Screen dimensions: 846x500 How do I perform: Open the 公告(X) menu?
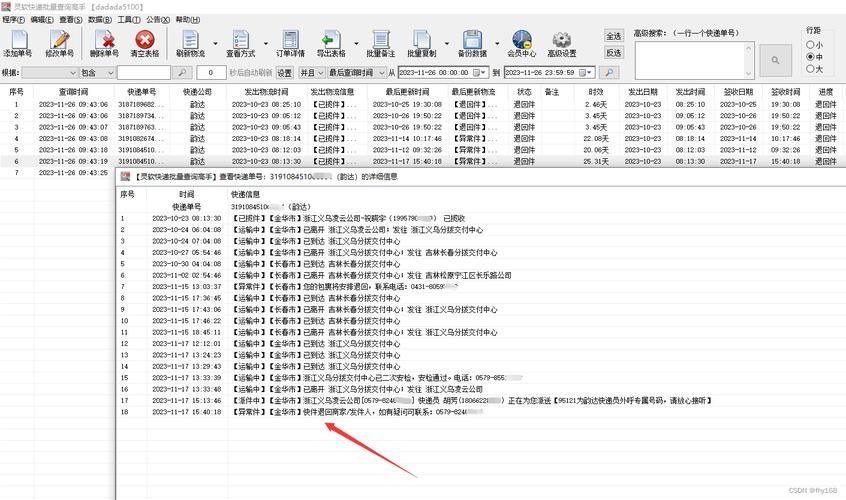point(158,19)
